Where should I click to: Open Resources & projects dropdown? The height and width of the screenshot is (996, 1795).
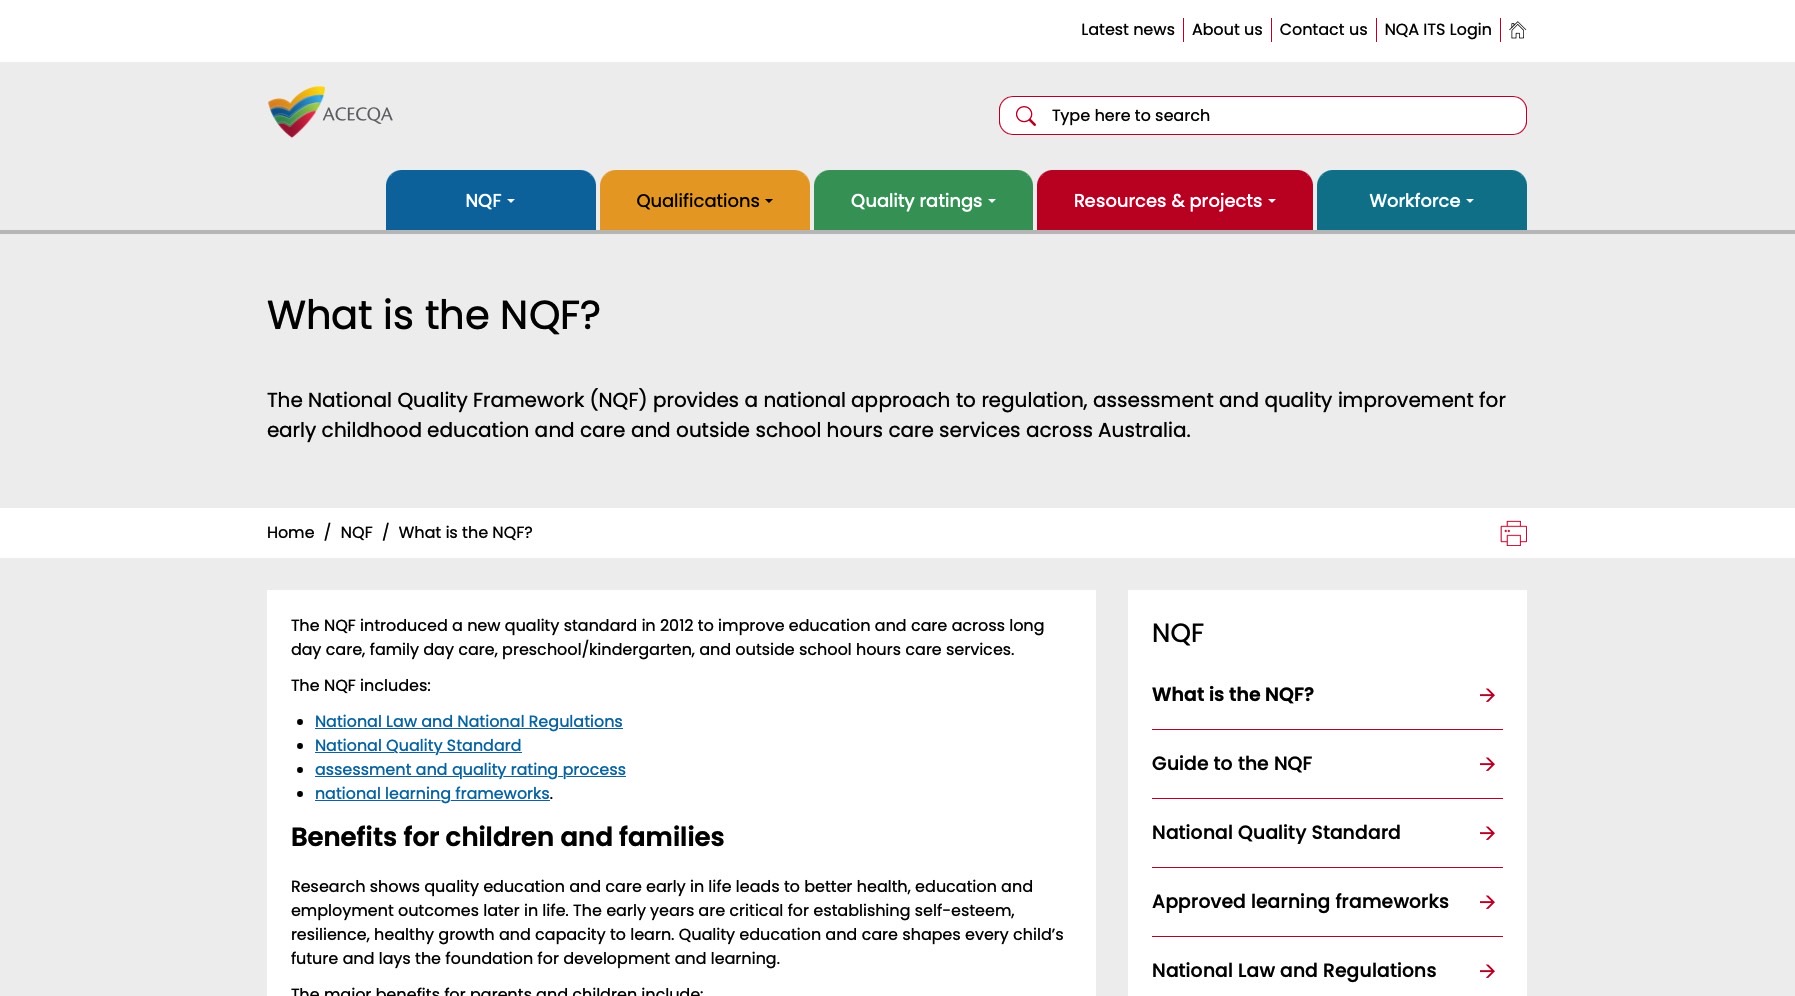click(1174, 201)
